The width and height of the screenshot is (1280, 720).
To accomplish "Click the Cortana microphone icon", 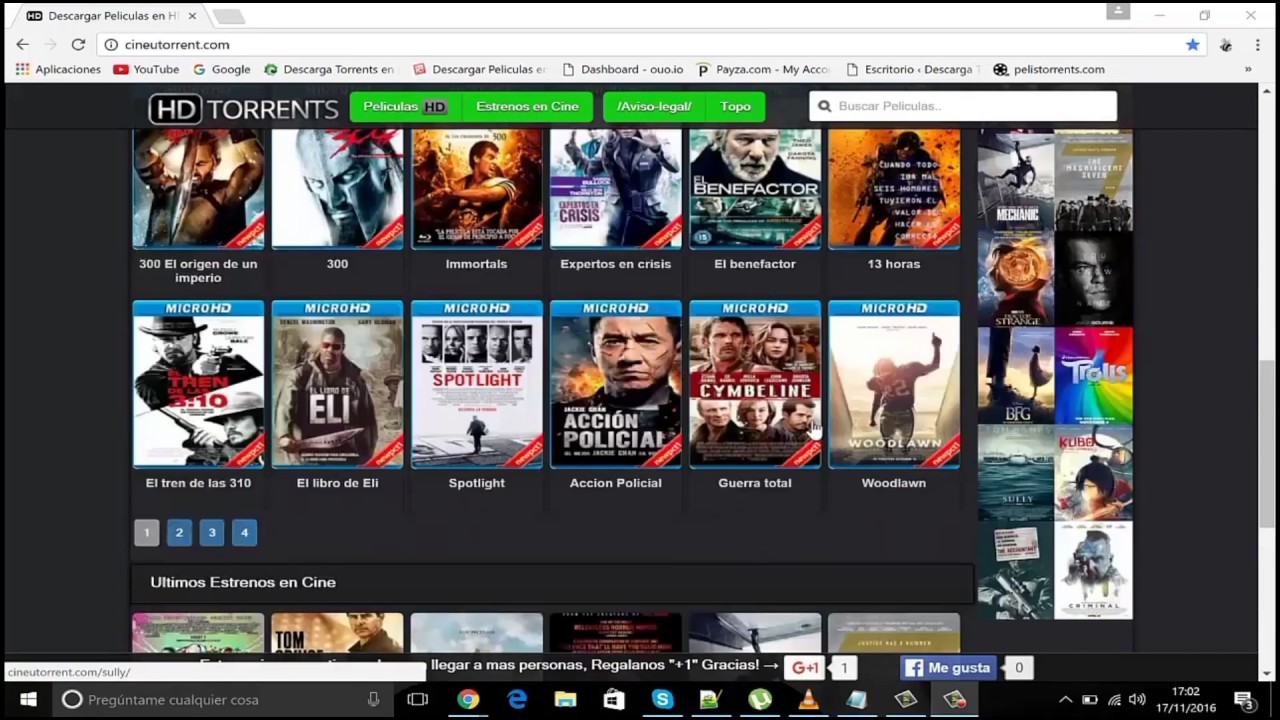I will click(x=373, y=700).
